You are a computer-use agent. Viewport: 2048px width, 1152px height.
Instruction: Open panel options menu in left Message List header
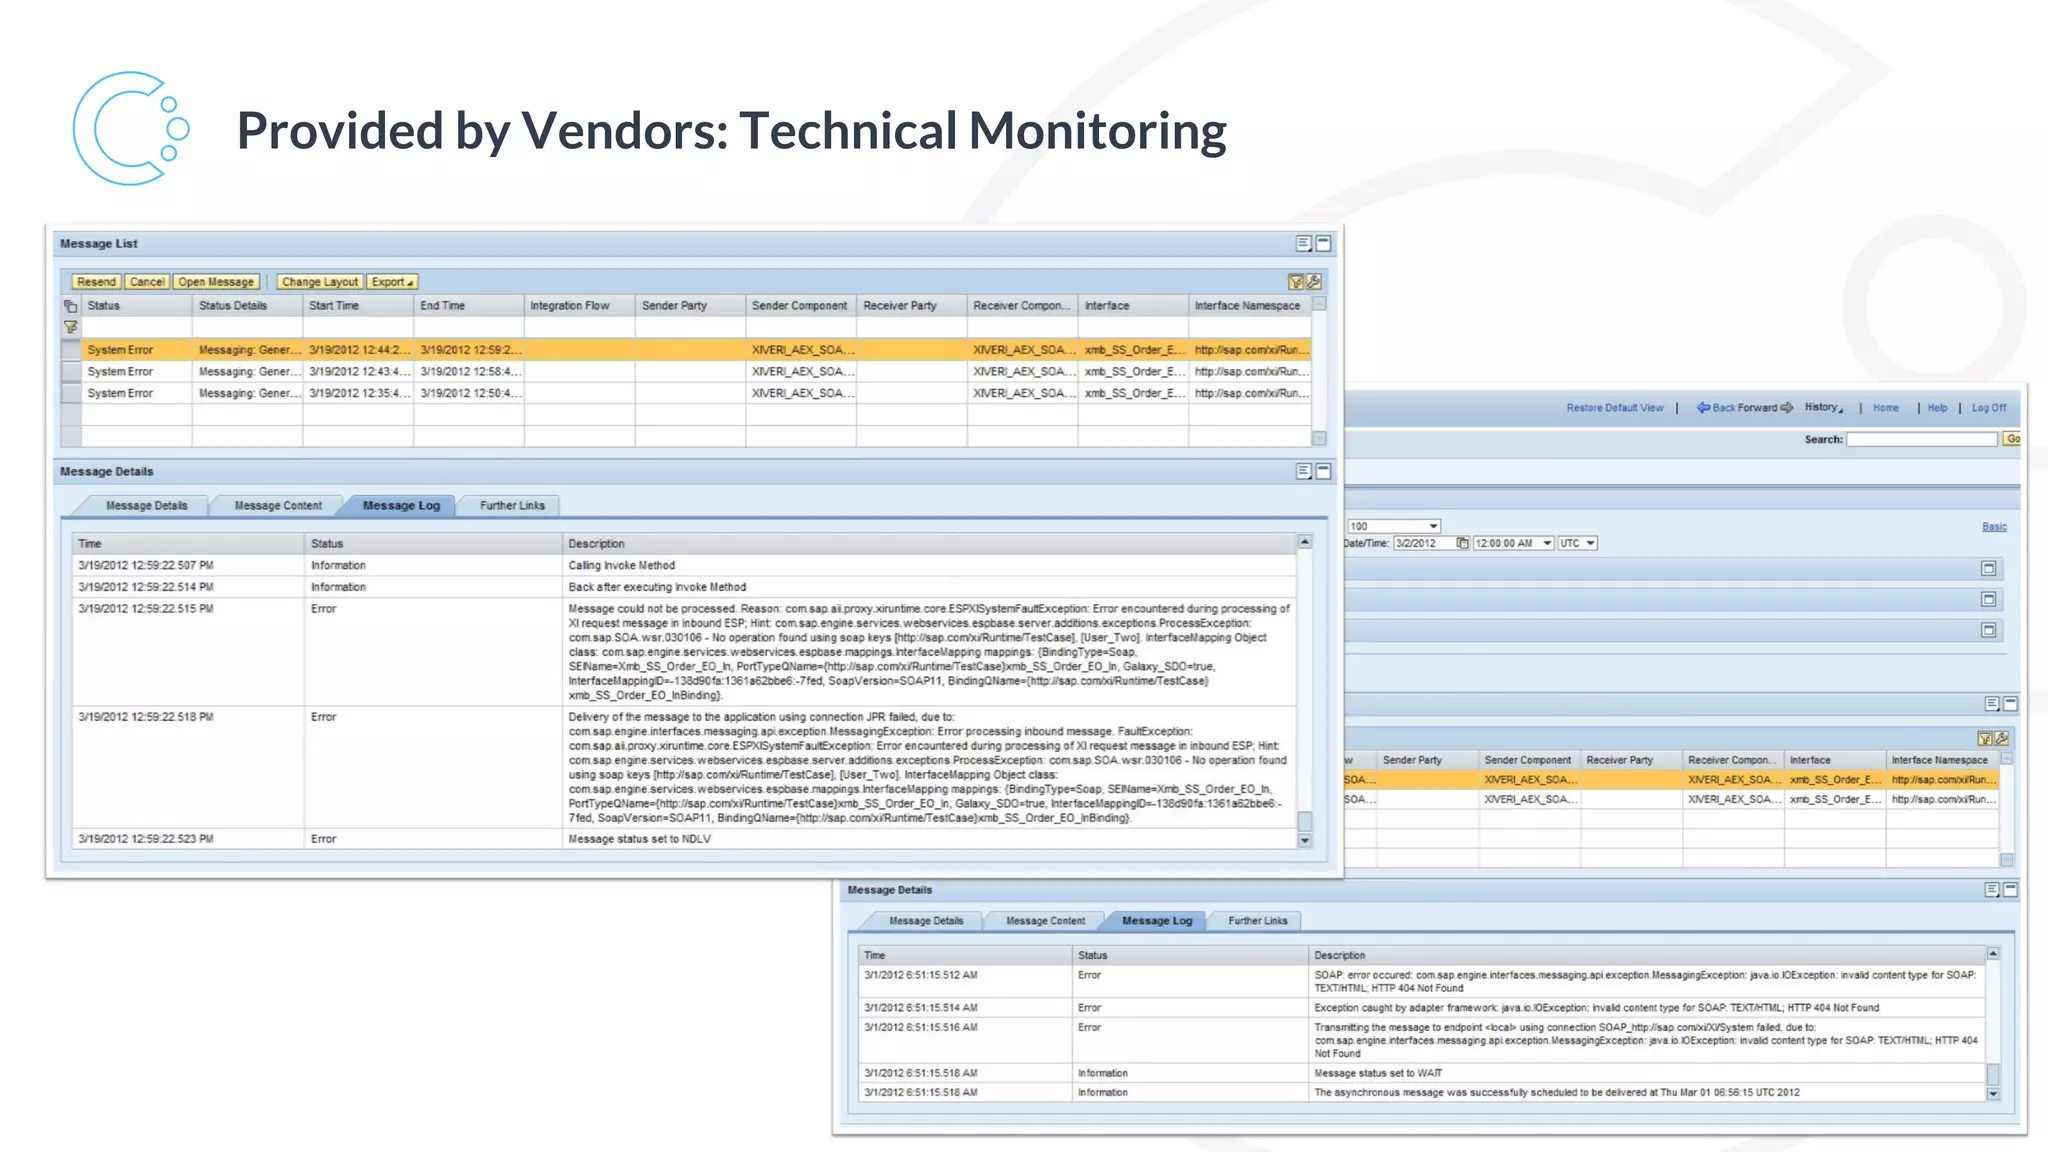1304,243
